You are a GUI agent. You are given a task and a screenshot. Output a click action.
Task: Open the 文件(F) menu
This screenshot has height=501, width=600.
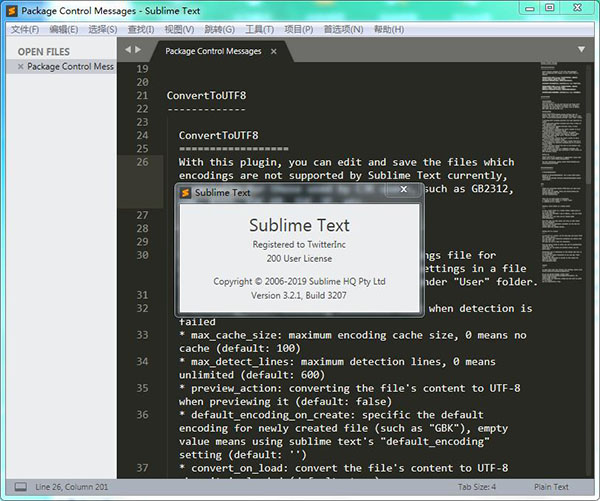tap(25, 29)
